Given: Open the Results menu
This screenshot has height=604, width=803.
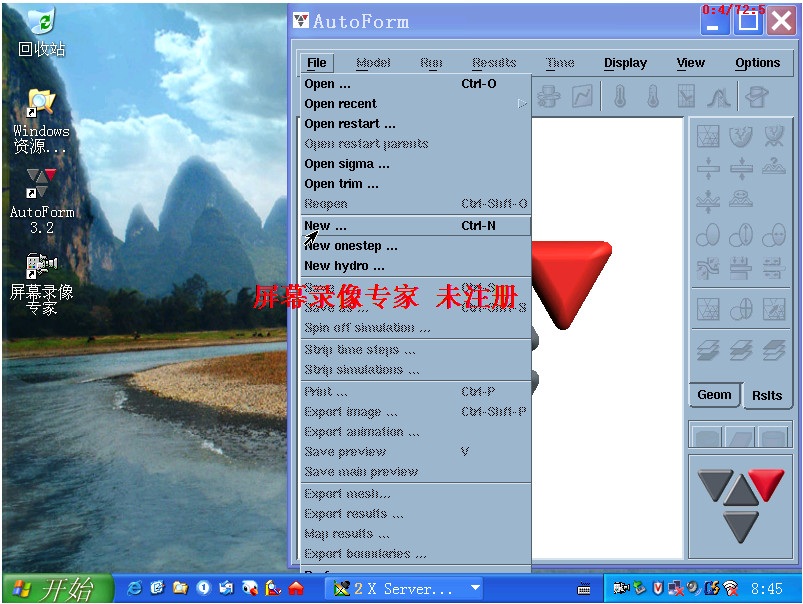Looking at the screenshot, I should pyautogui.click(x=494, y=63).
